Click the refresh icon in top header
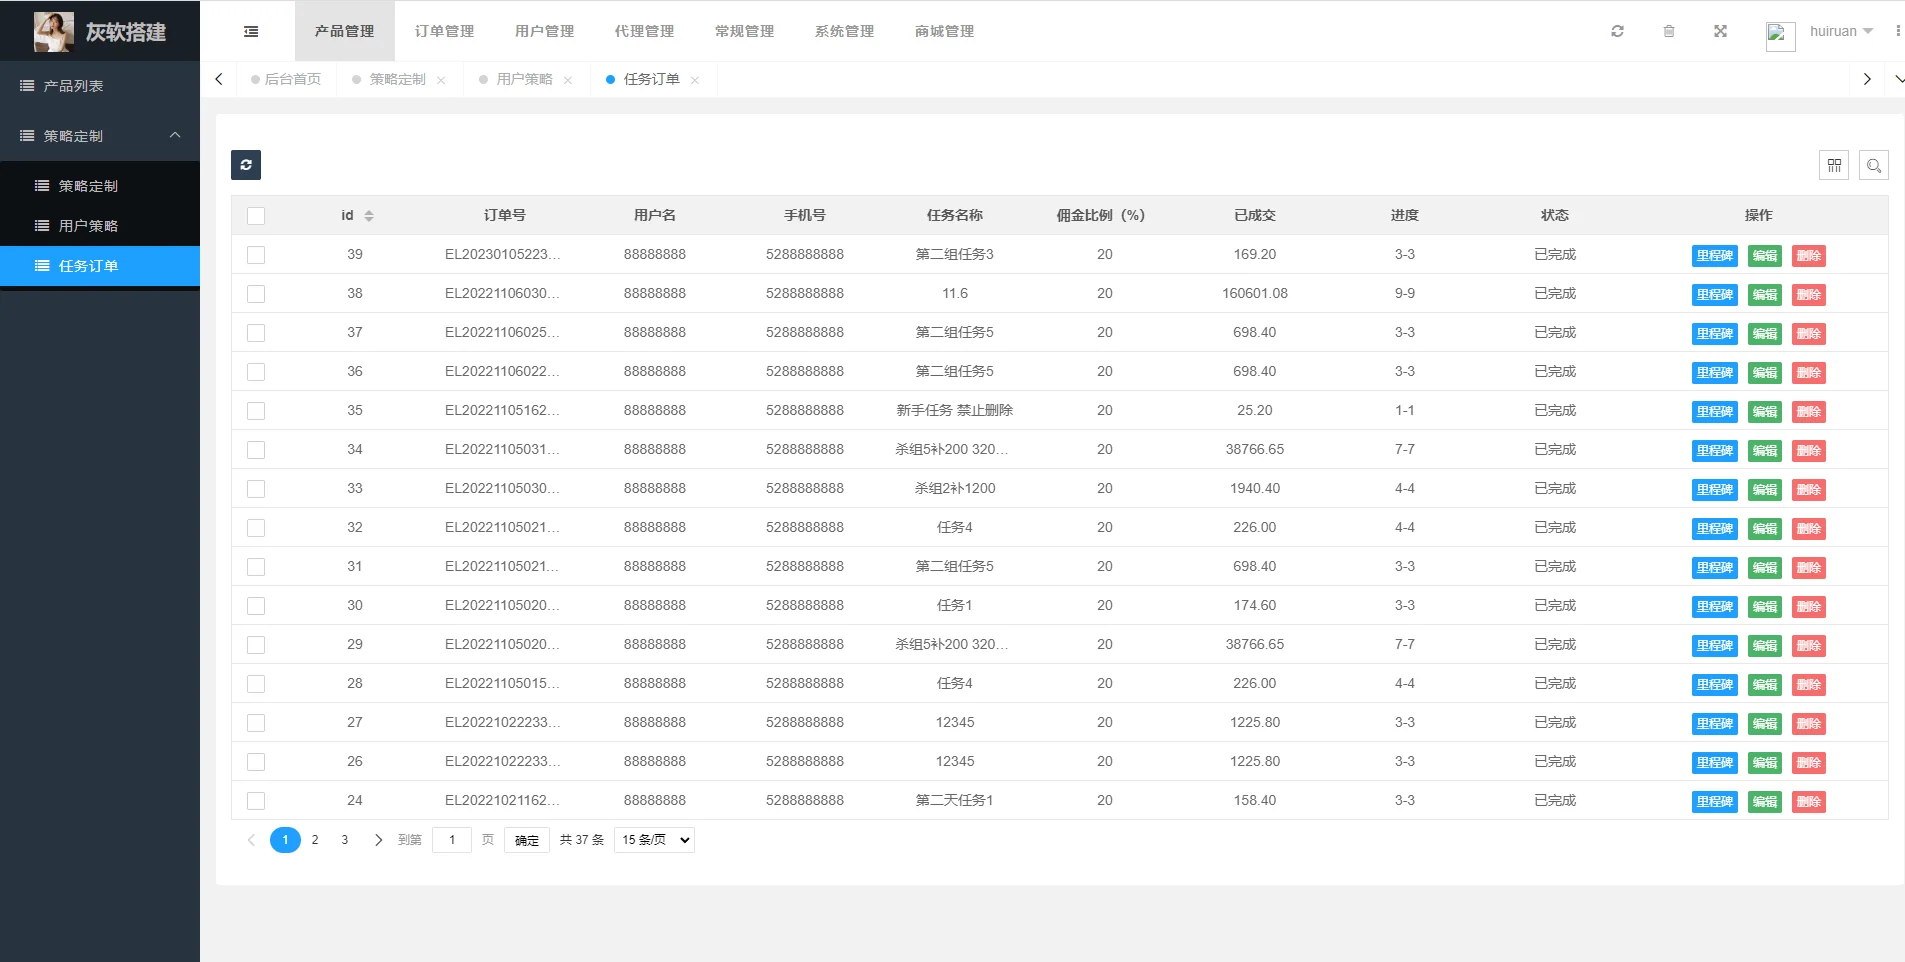 [1617, 32]
